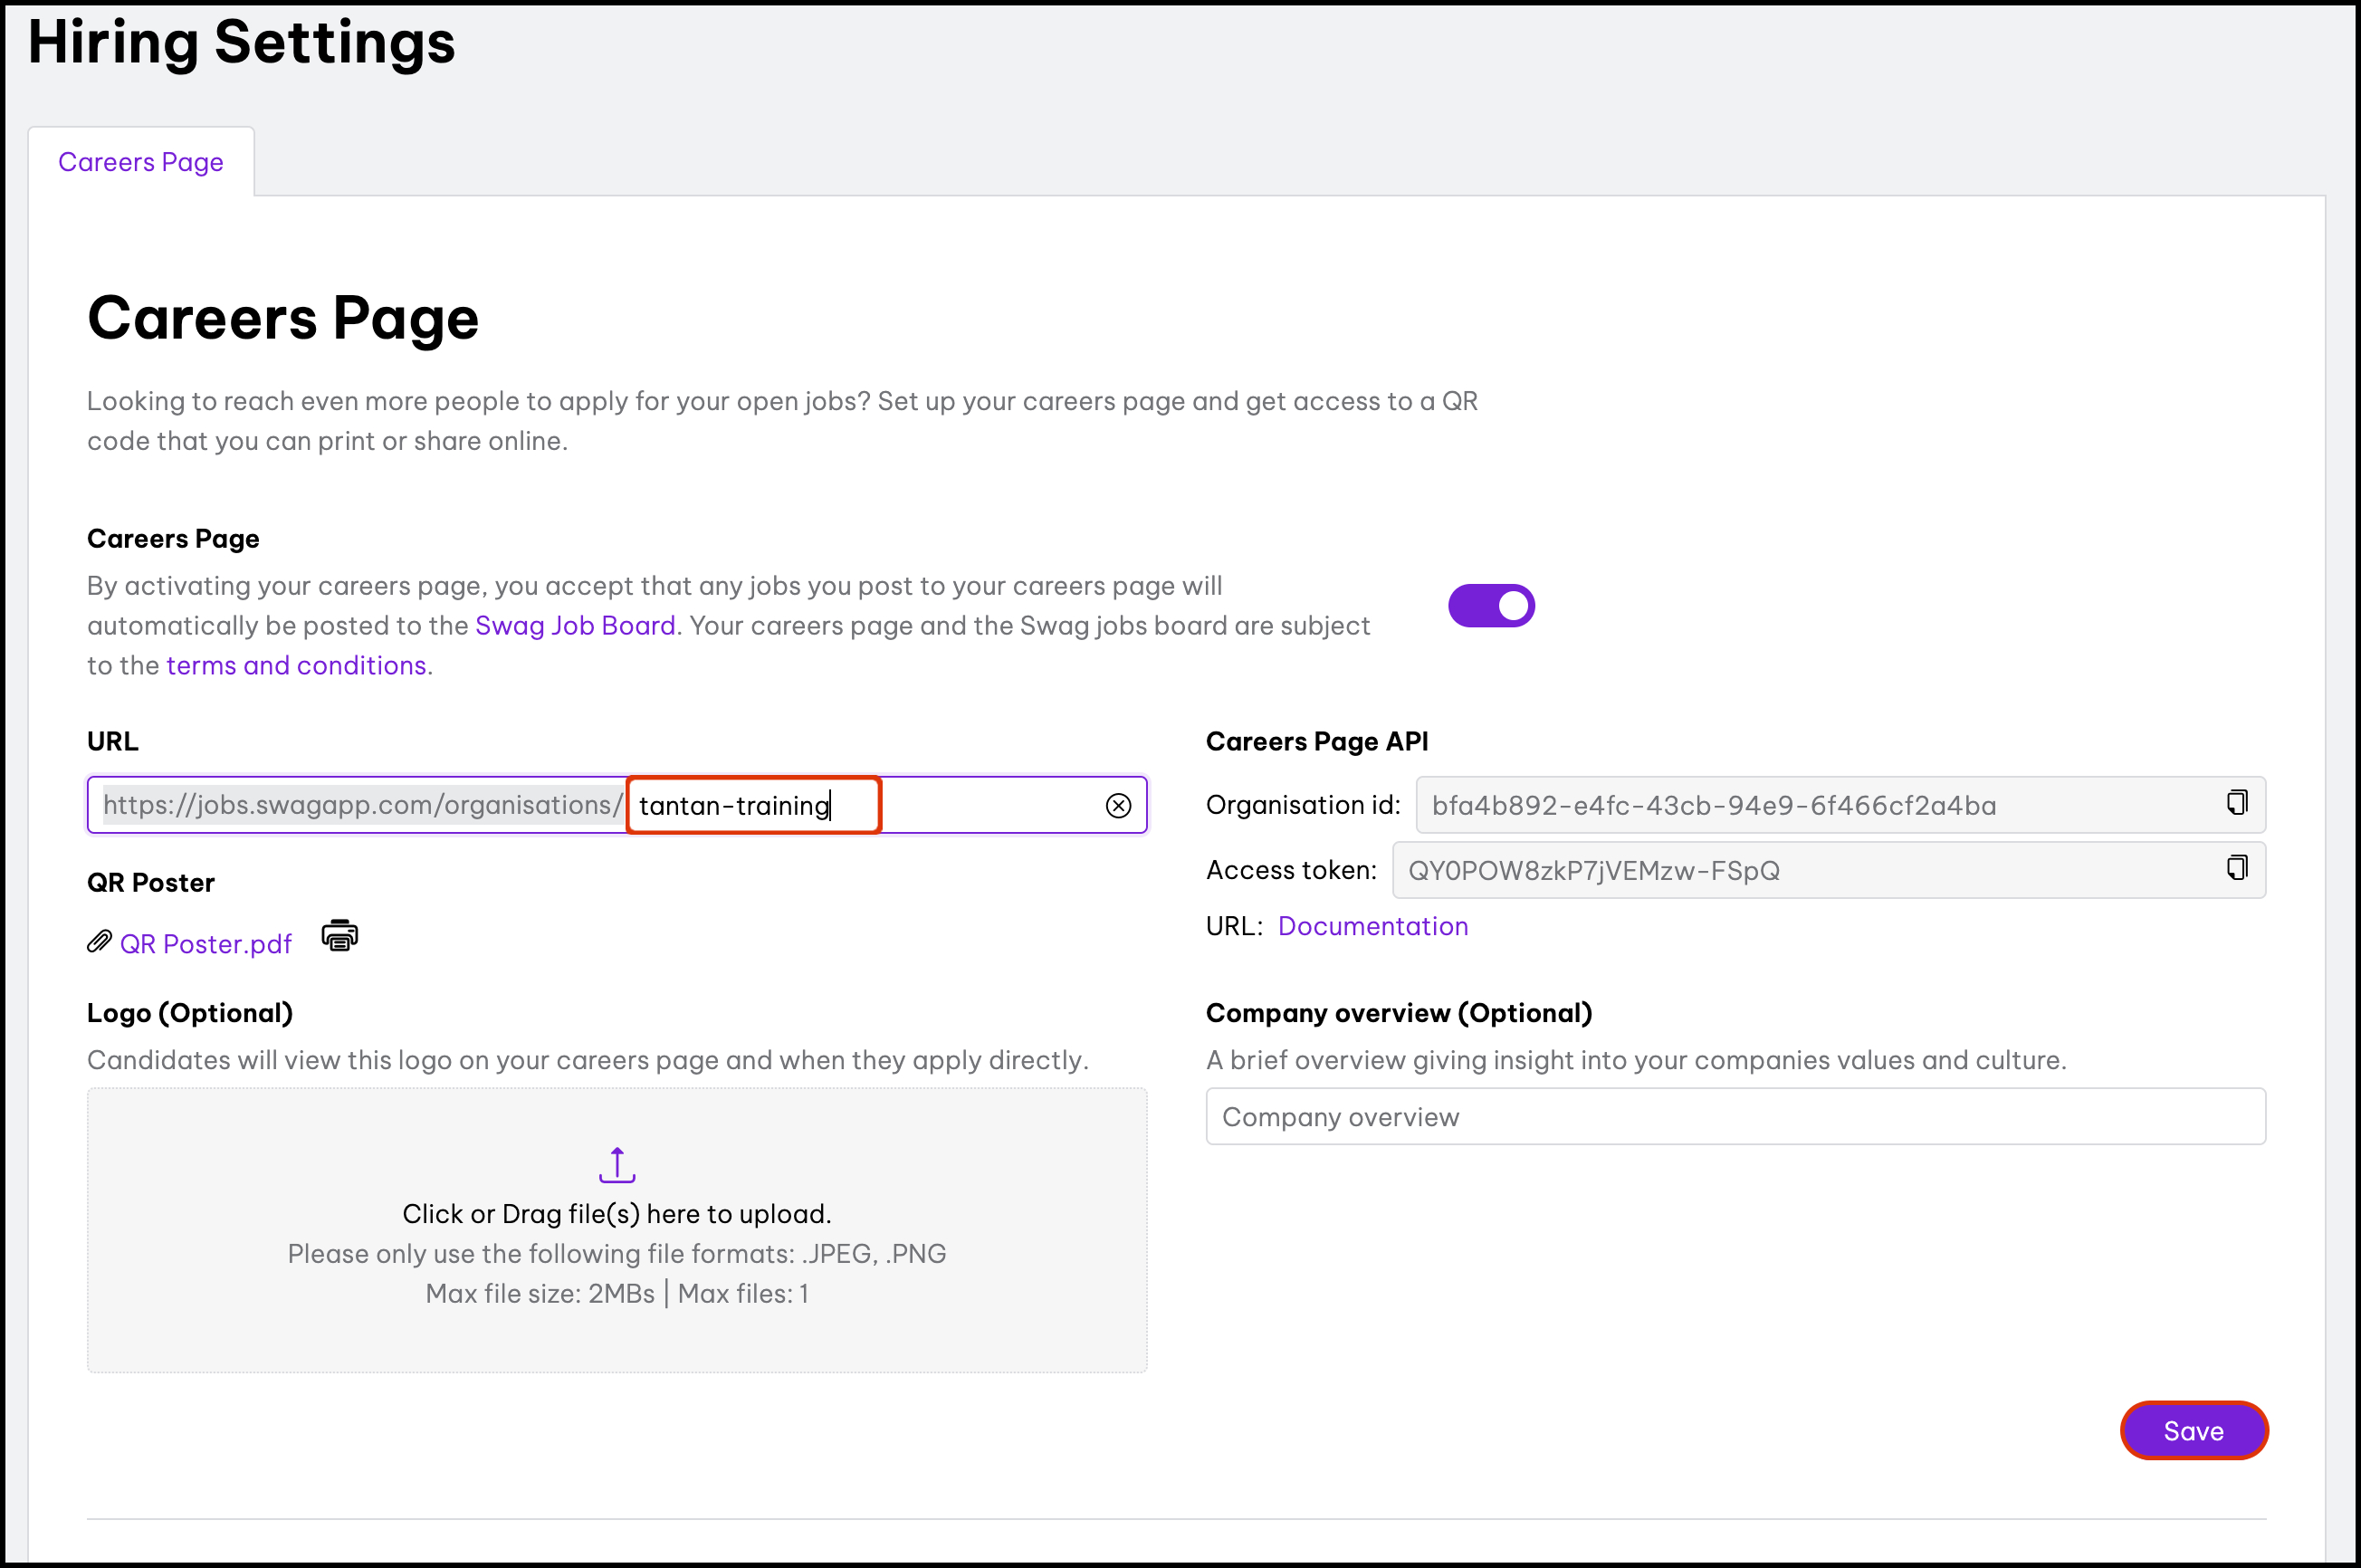Copy the Access token value
The height and width of the screenshot is (1568, 2361).
[2236, 868]
